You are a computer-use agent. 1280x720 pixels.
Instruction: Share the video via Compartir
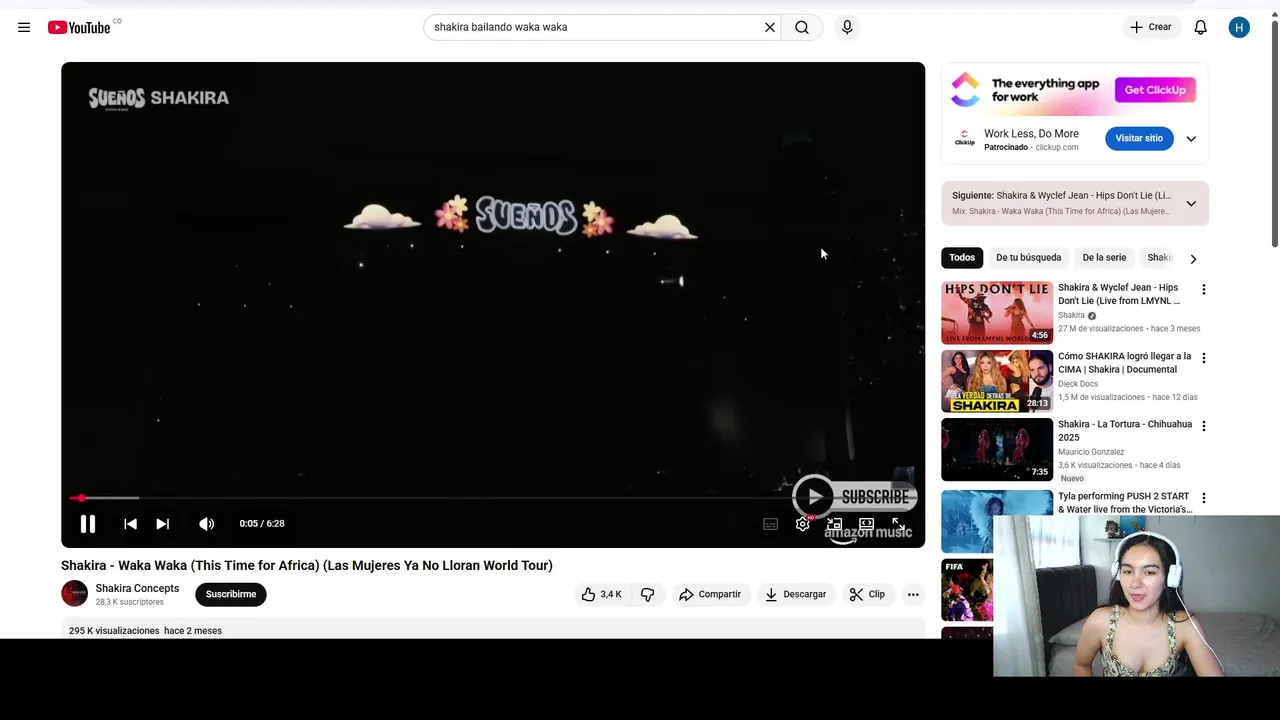(x=709, y=594)
